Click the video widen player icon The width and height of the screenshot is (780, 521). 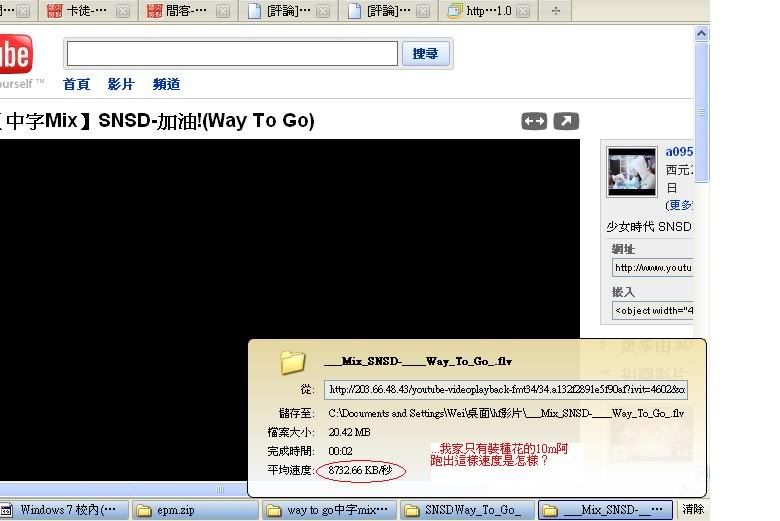[534, 121]
